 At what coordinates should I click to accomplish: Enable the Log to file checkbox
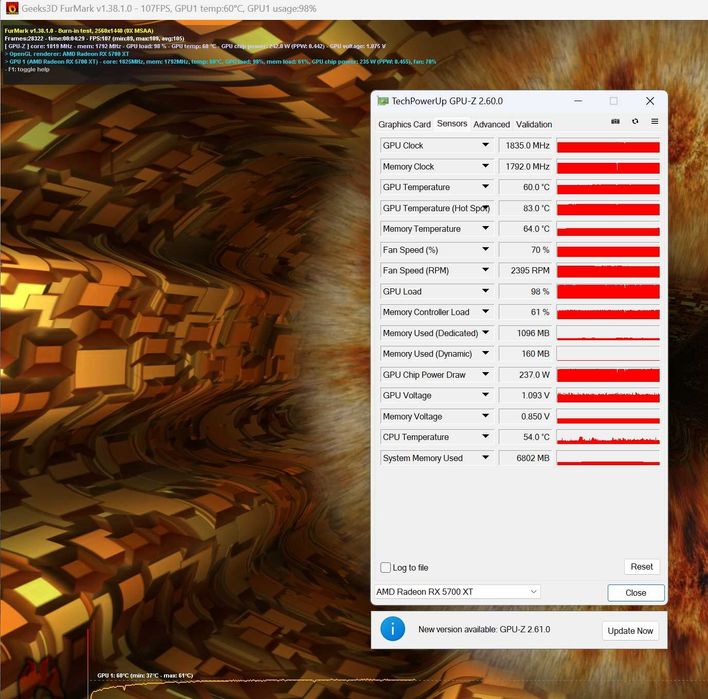click(385, 567)
